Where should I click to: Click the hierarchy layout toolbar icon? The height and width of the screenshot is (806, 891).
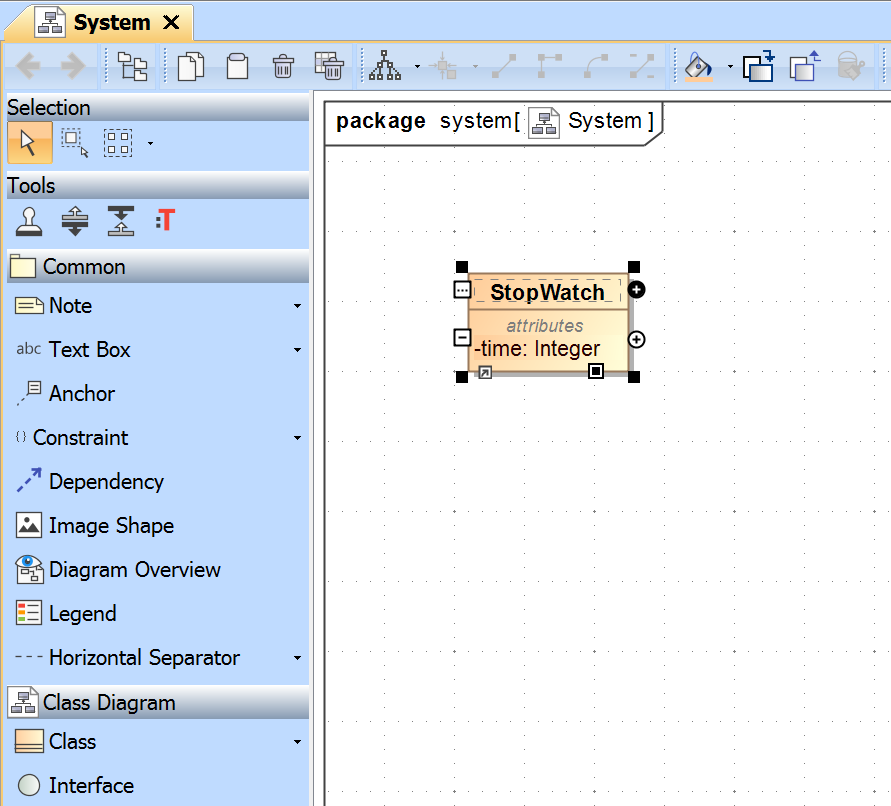tap(385, 67)
